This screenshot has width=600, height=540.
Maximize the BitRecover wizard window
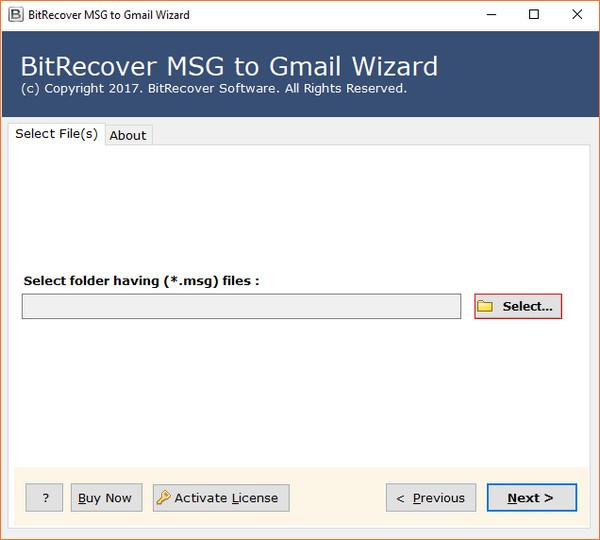(x=534, y=15)
